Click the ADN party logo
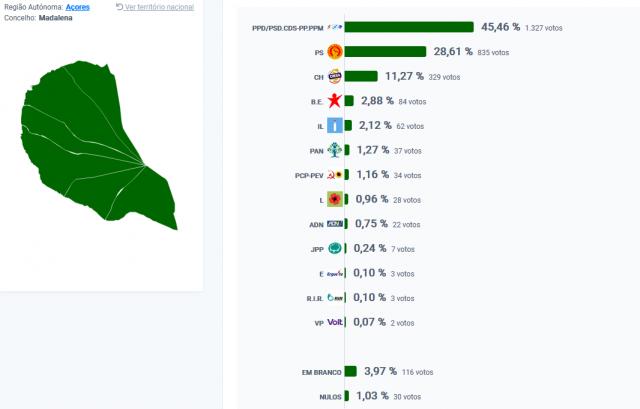640x409 pixels. point(335,224)
